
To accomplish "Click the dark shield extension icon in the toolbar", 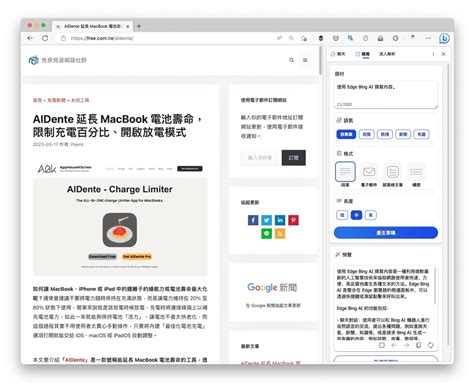I will coord(321,38).
